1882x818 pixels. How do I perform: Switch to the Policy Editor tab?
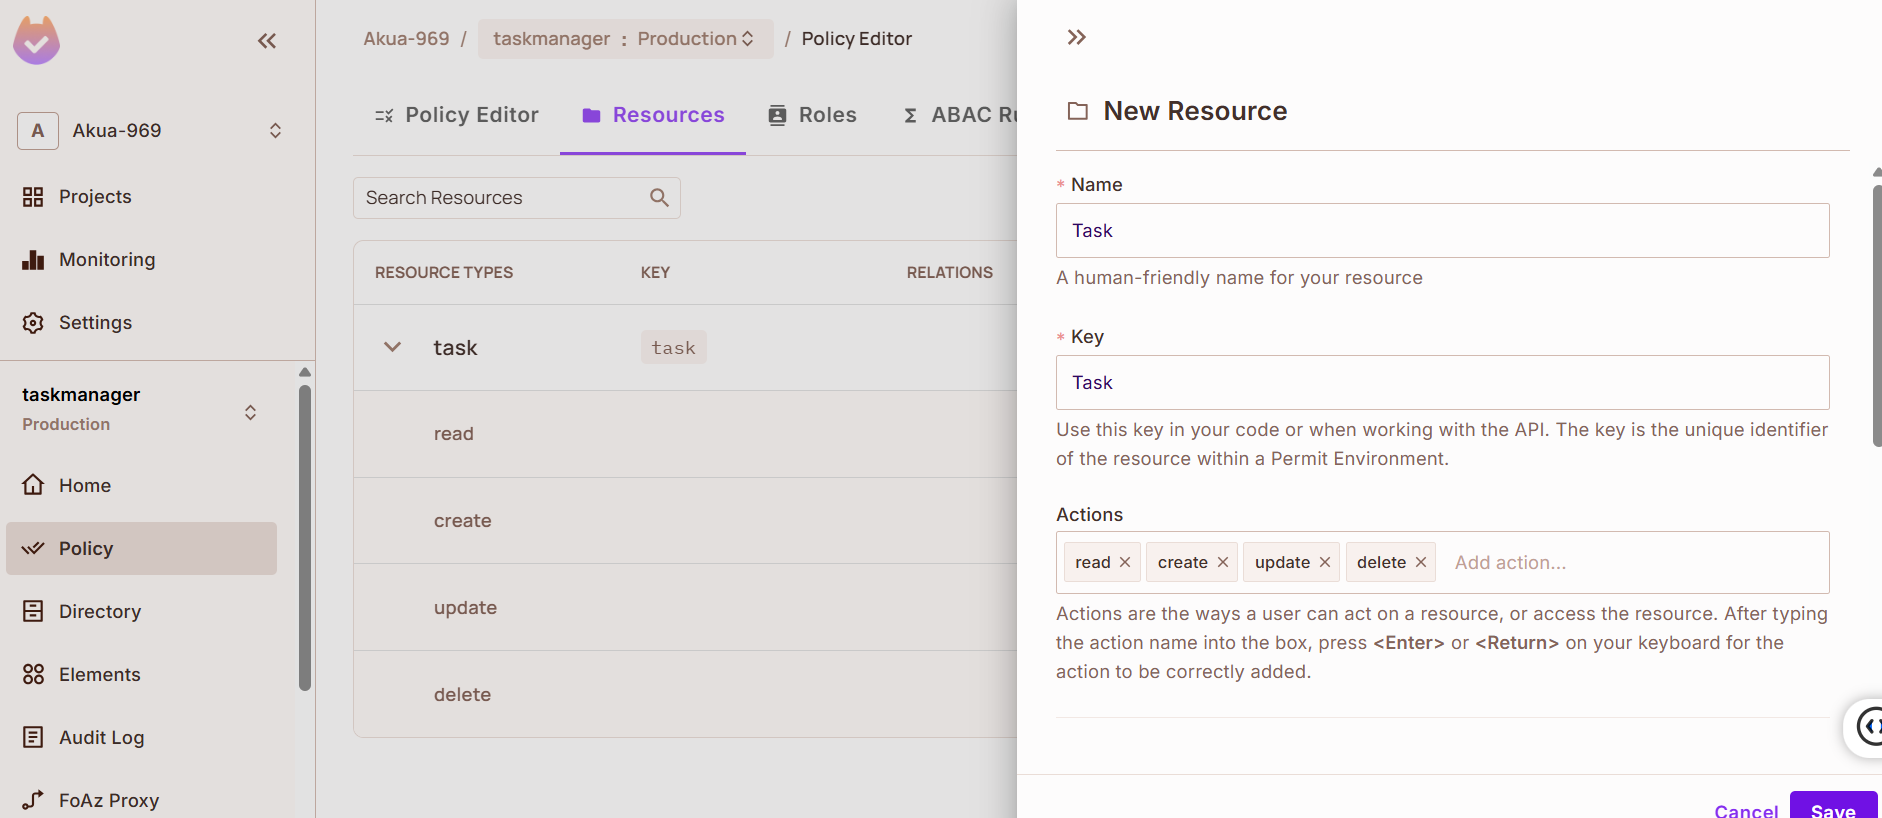pos(456,115)
